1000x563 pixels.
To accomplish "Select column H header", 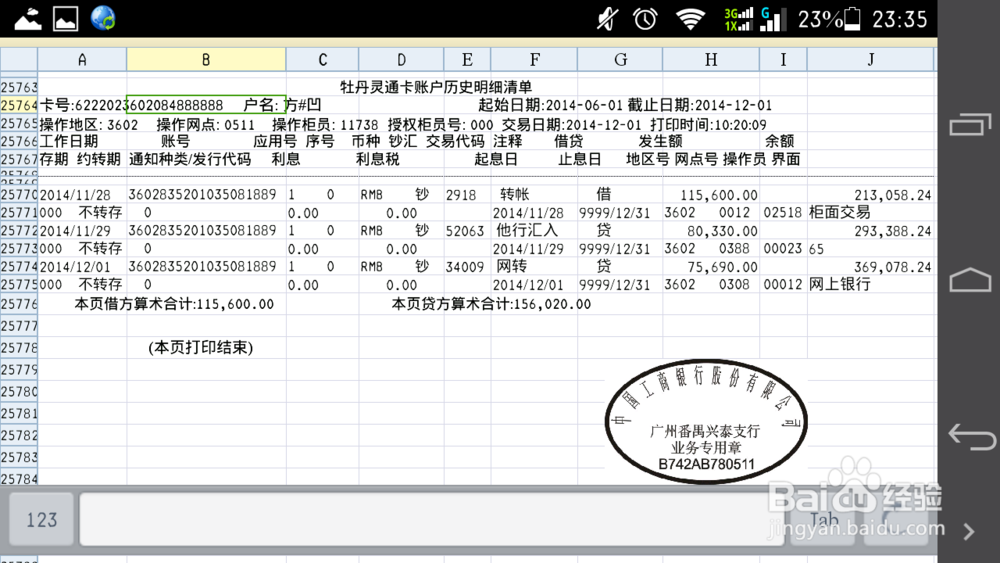I will [711, 59].
